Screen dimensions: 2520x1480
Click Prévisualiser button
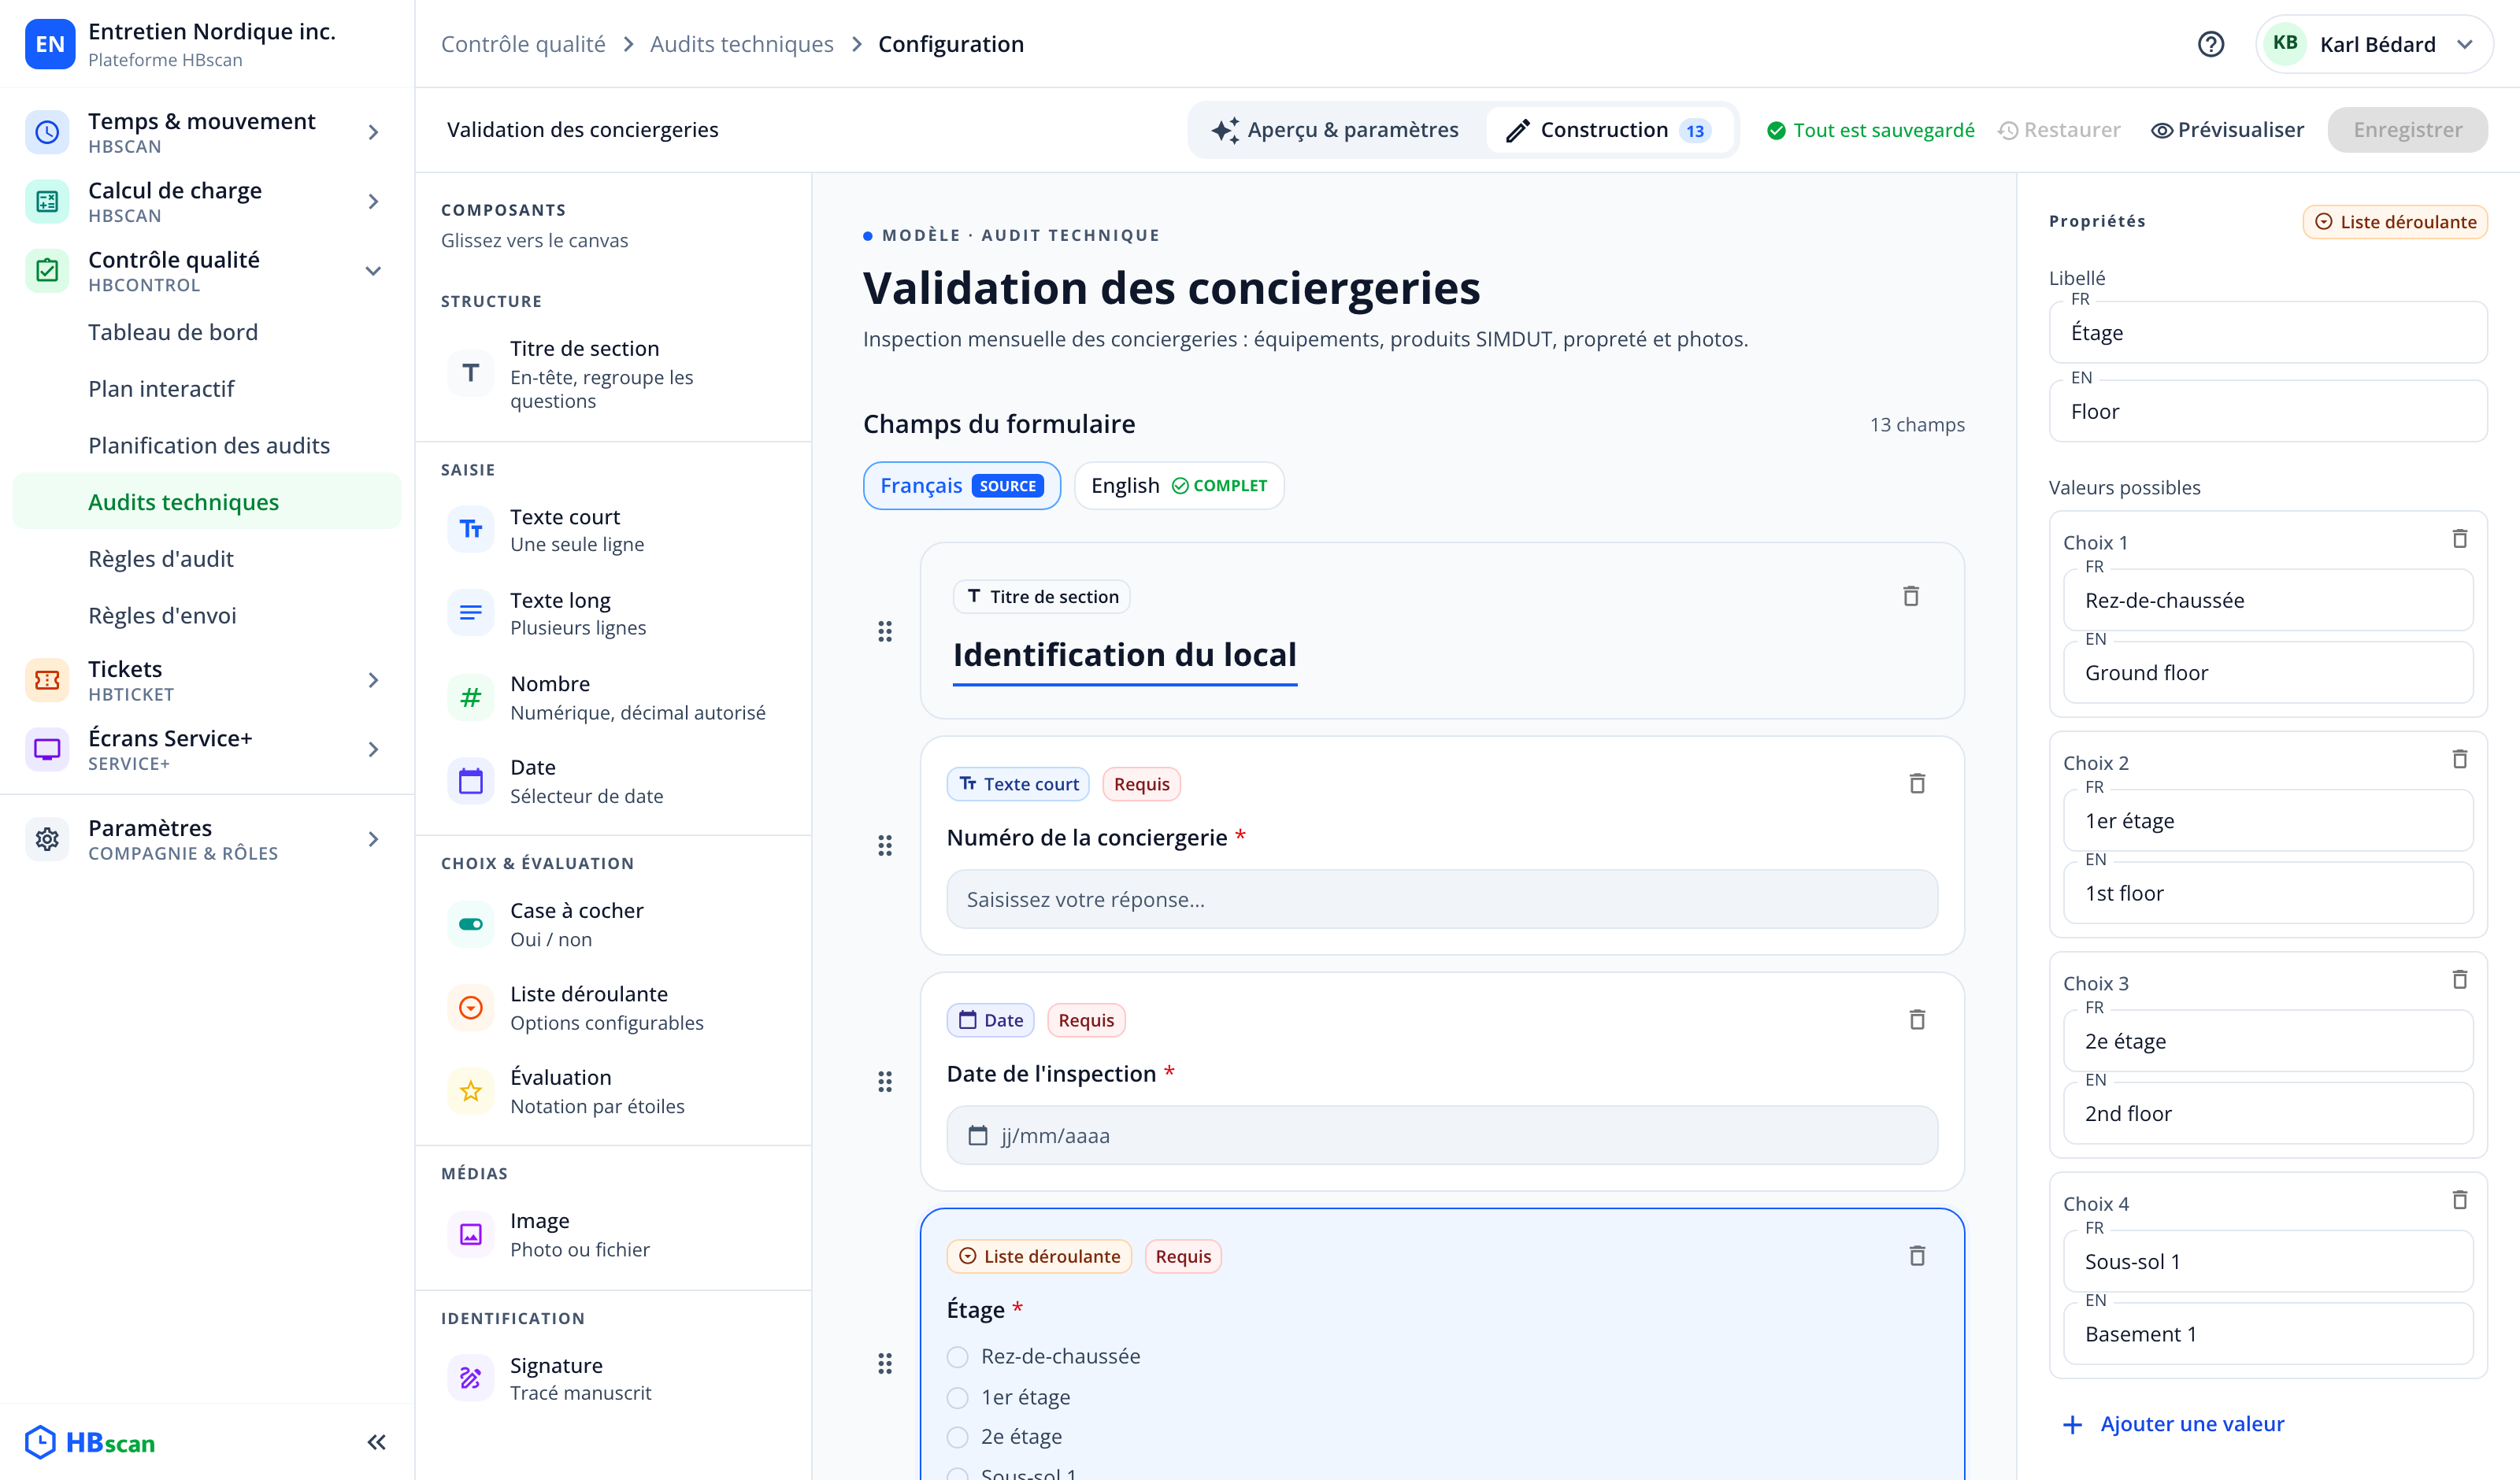pyautogui.click(x=2226, y=130)
